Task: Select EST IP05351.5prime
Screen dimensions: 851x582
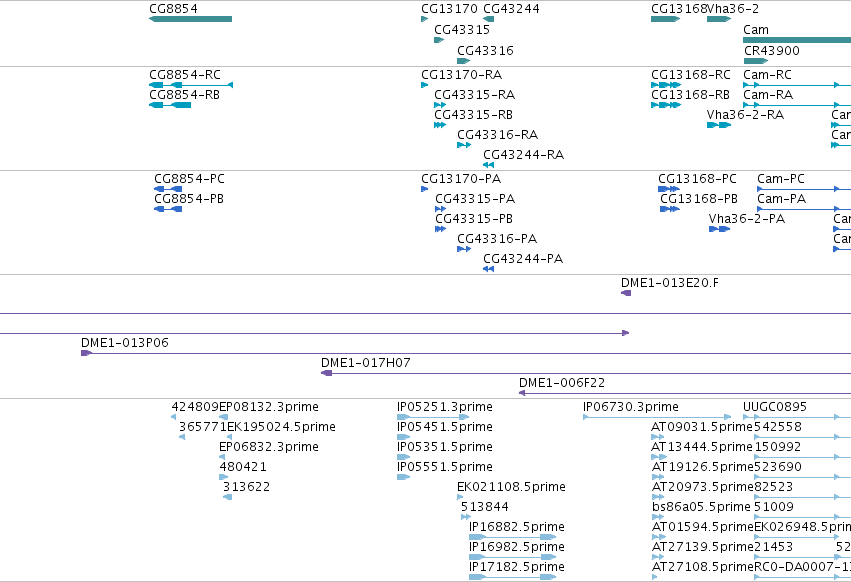Action: point(403,457)
